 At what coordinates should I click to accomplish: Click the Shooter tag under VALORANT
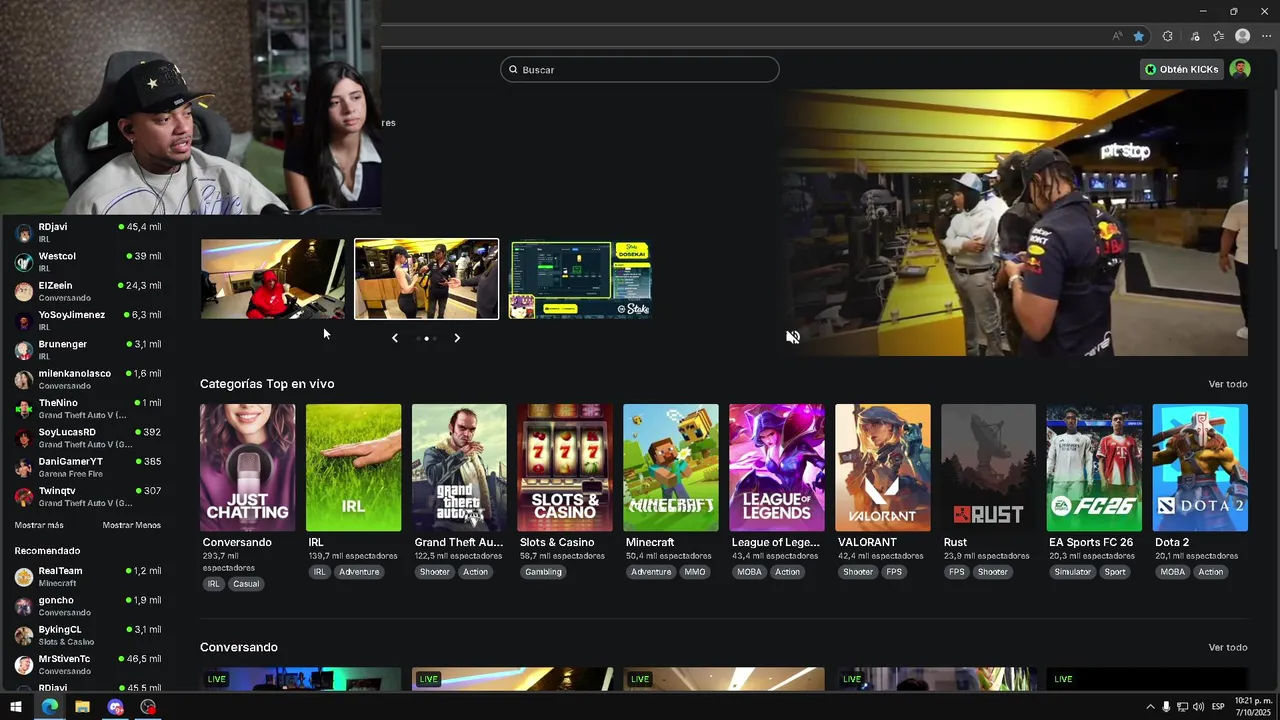(x=858, y=572)
